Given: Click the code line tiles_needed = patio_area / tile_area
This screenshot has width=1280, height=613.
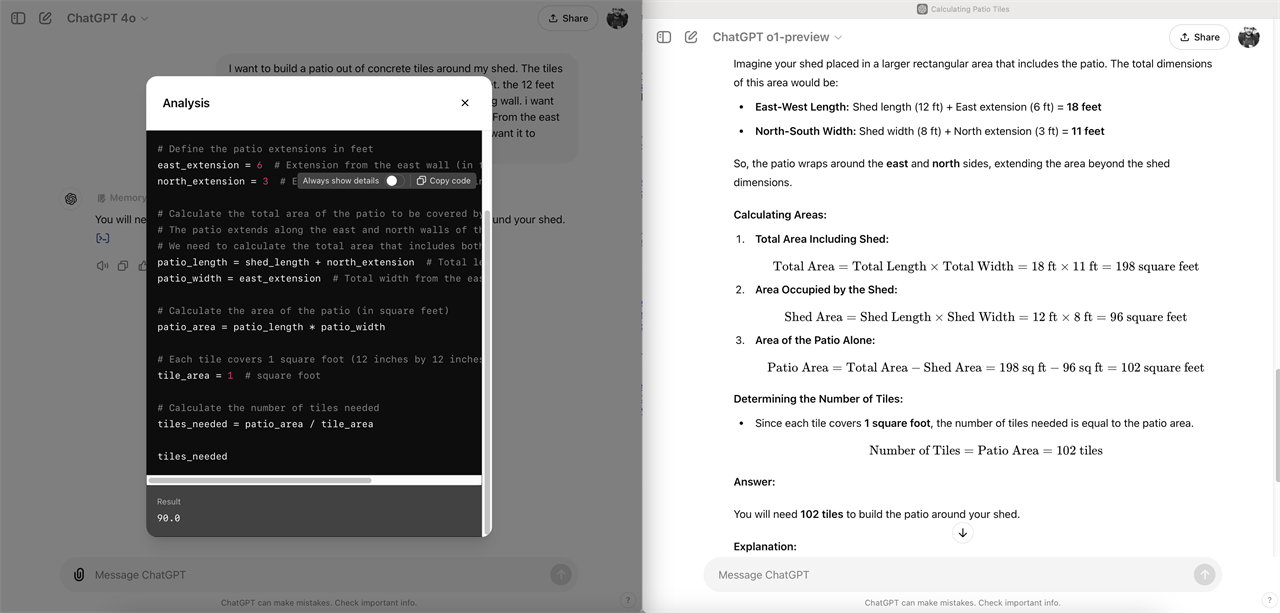Looking at the screenshot, I should [x=265, y=424].
